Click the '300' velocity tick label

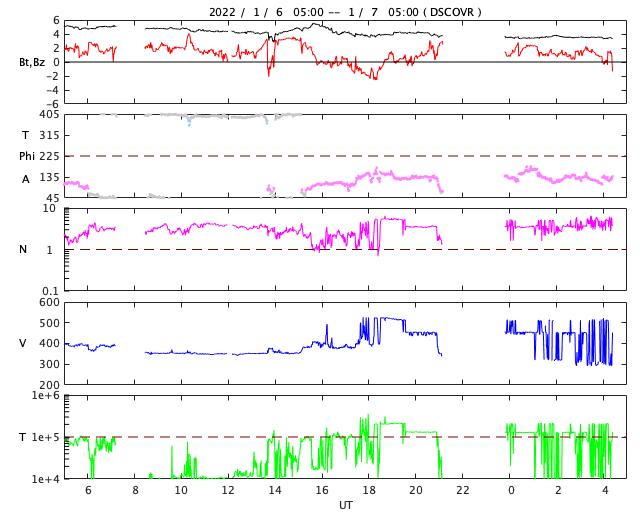(49, 364)
